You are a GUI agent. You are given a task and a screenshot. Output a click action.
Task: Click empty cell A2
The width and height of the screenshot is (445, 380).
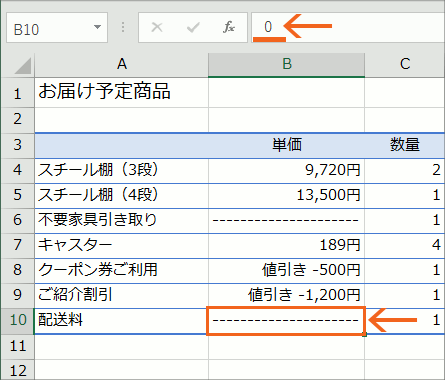(x=122, y=120)
